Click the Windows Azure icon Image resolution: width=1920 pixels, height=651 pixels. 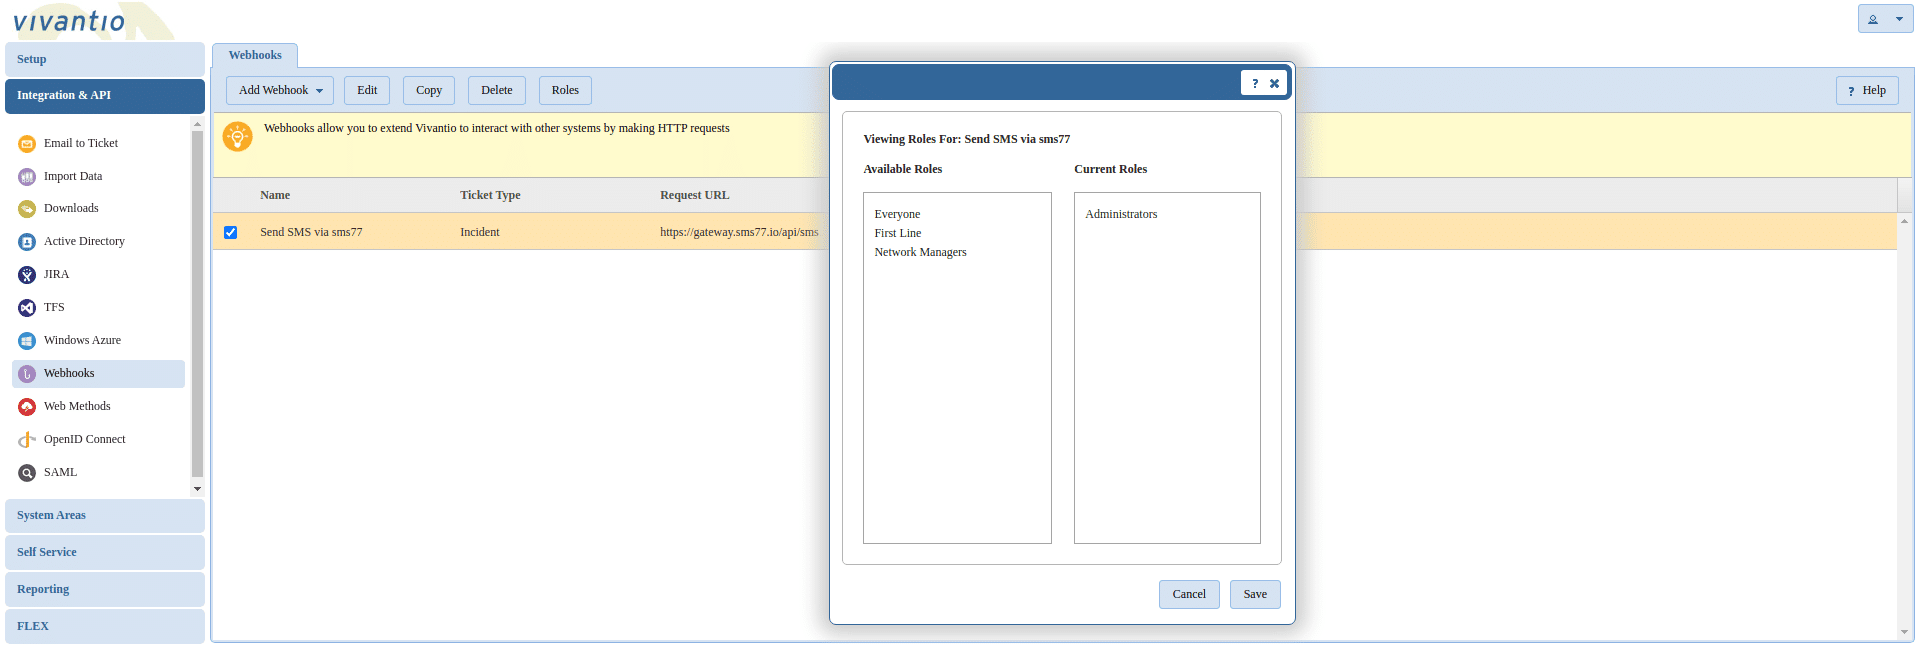tap(27, 341)
